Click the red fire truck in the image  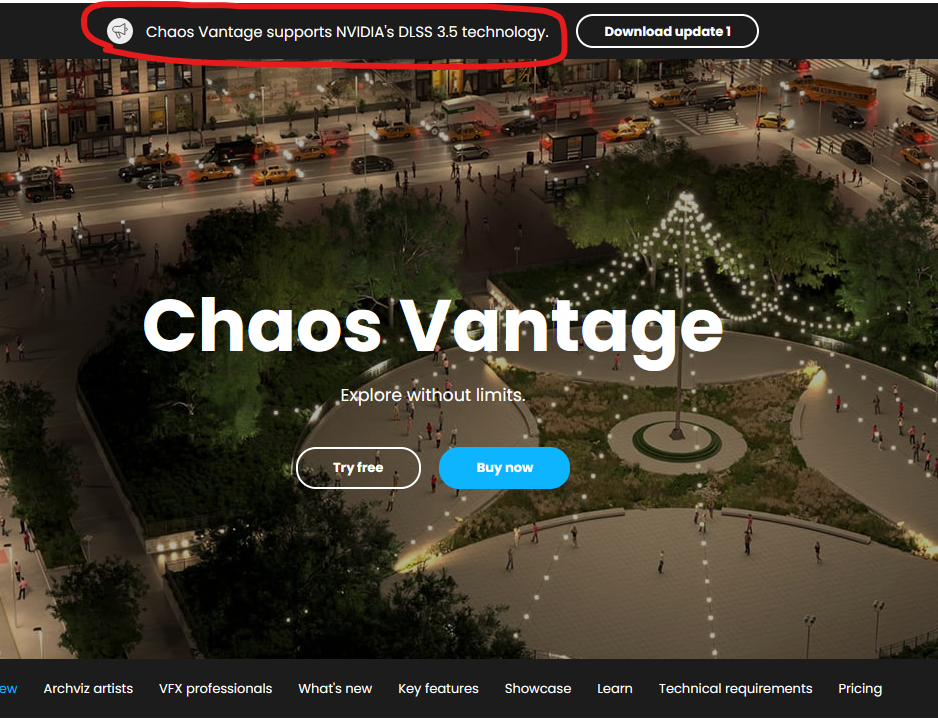(x=561, y=107)
